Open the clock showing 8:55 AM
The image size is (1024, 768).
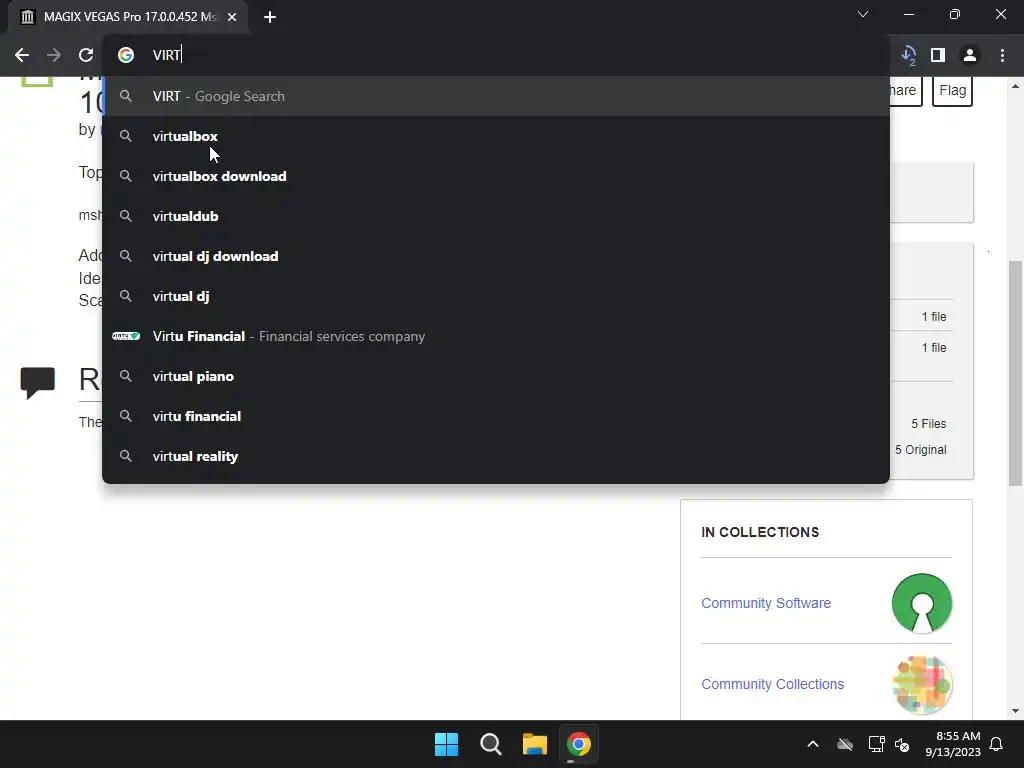953,744
